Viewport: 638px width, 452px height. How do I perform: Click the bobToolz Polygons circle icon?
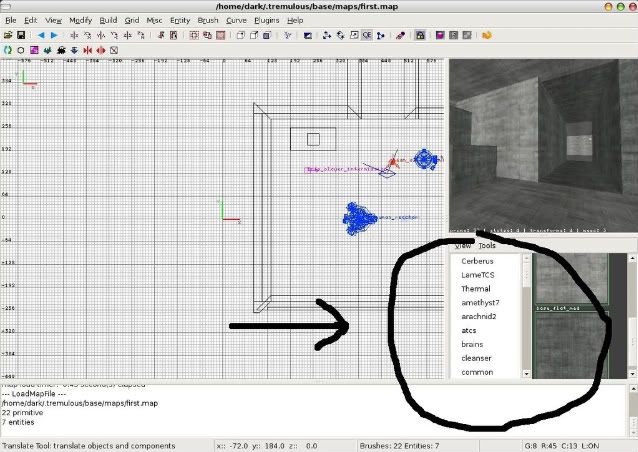pos(21,50)
